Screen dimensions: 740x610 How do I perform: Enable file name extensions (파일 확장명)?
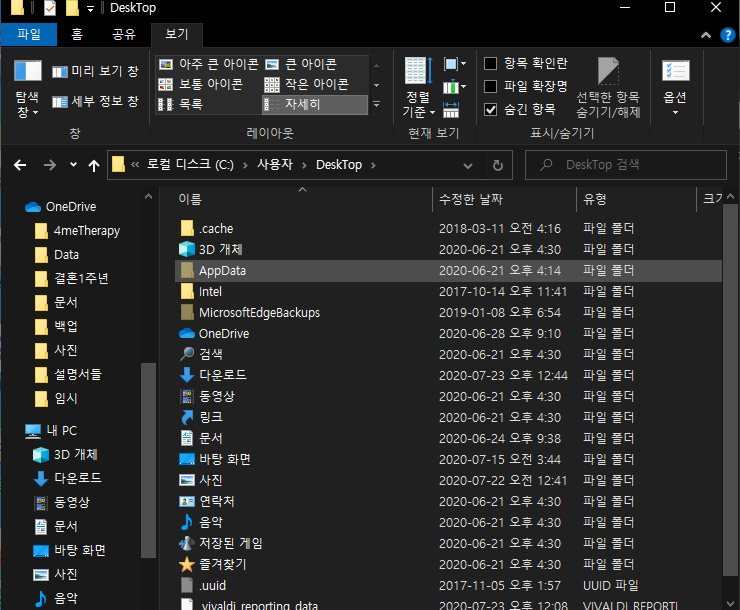(525, 86)
